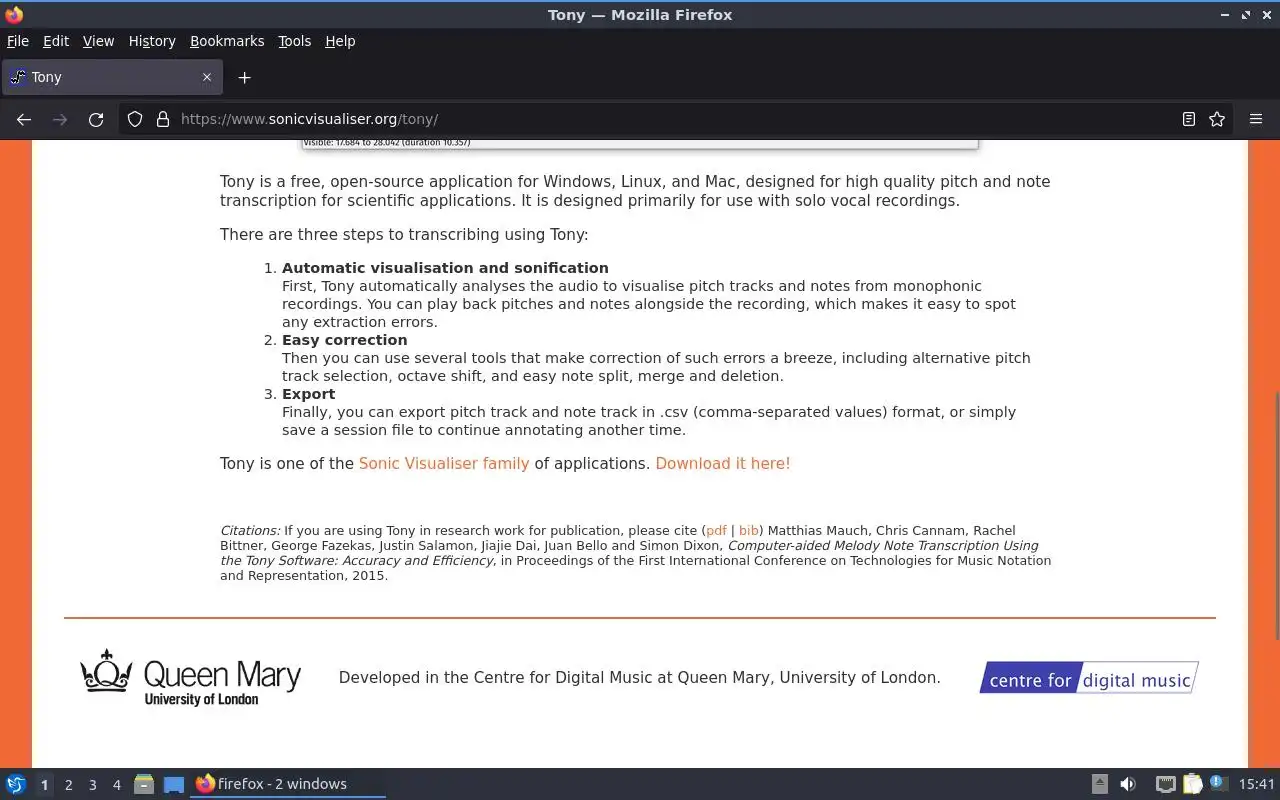The height and width of the screenshot is (800, 1280).
Task: Follow the Sonic Visualiser family link
Action: pyautogui.click(x=444, y=464)
